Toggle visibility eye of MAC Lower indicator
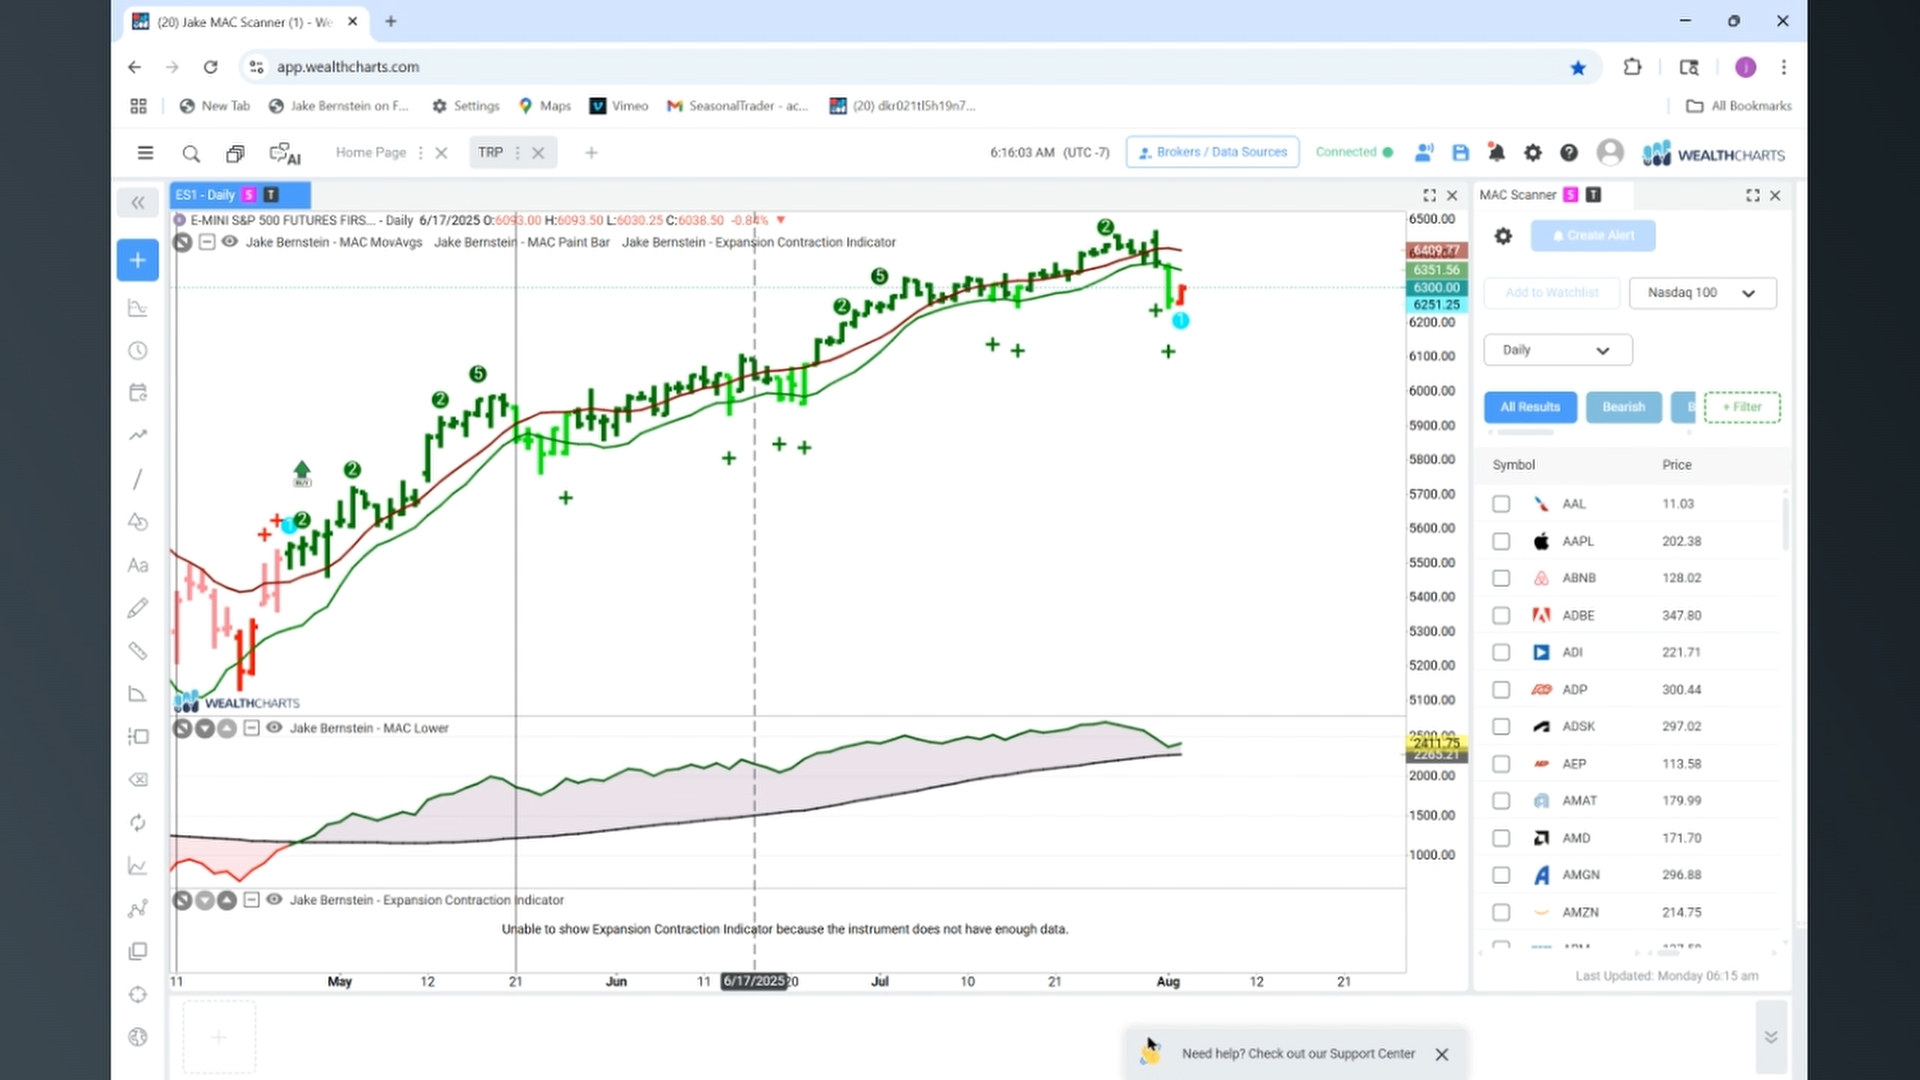This screenshot has width=1920, height=1080. tap(274, 727)
